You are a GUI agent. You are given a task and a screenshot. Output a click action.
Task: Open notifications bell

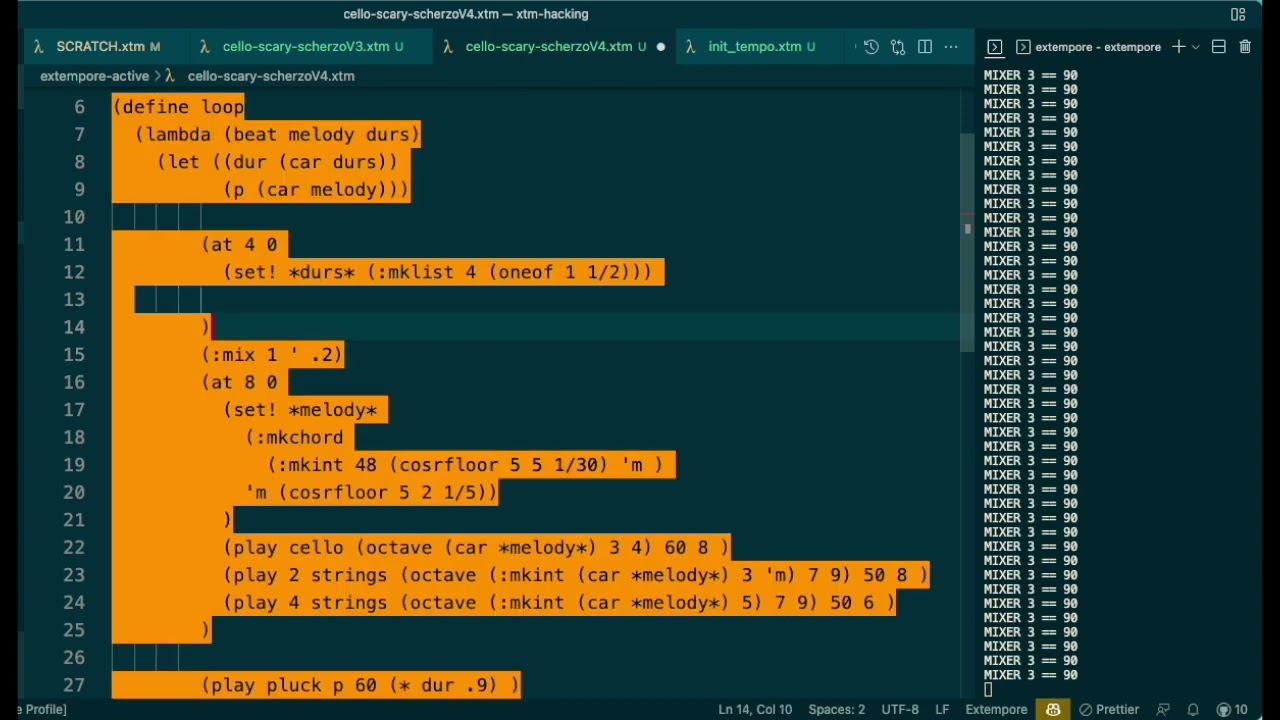tap(1193, 709)
